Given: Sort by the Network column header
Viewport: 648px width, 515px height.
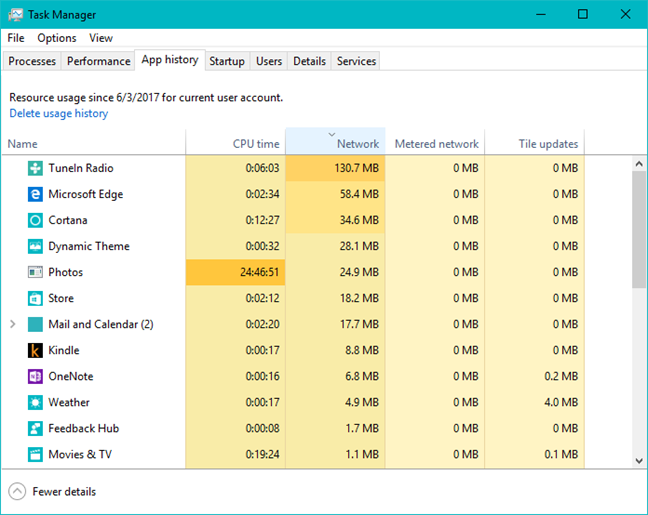Looking at the screenshot, I should point(335,141).
